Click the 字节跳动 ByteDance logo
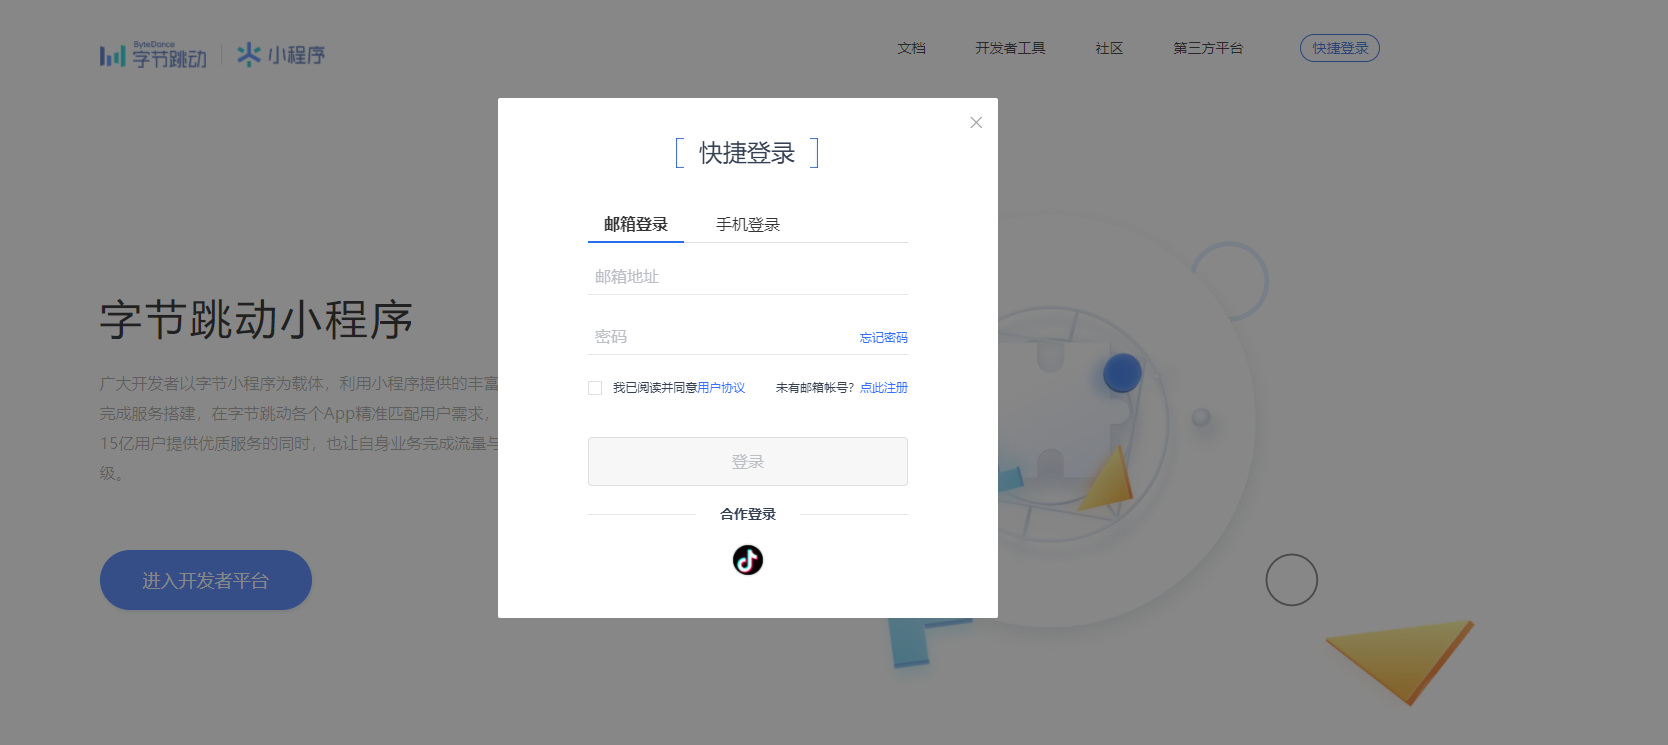The width and height of the screenshot is (1668, 745). point(153,55)
